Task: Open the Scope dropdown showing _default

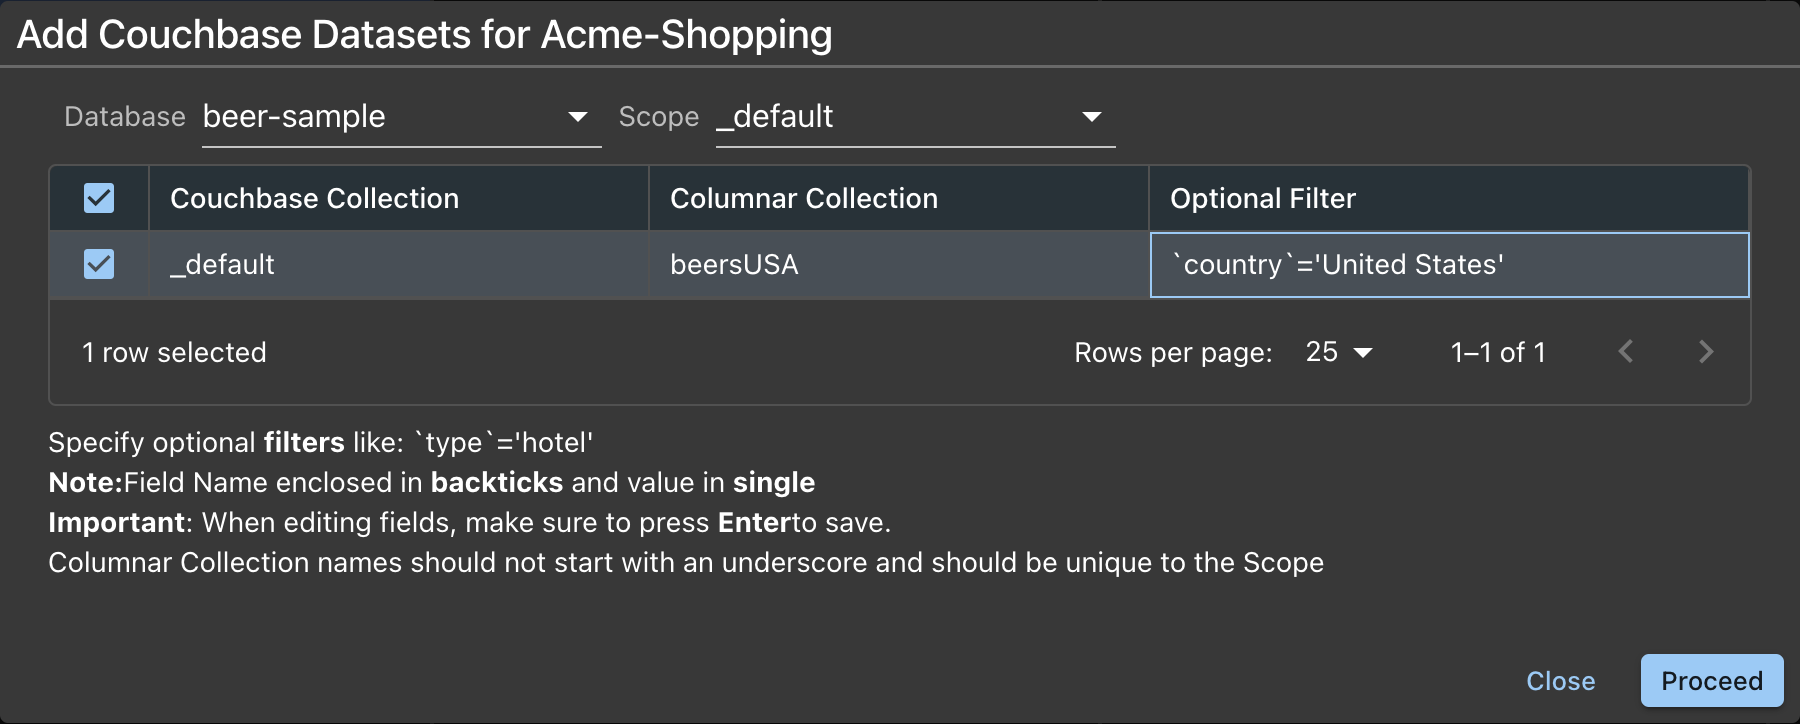Action: pos(915,117)
